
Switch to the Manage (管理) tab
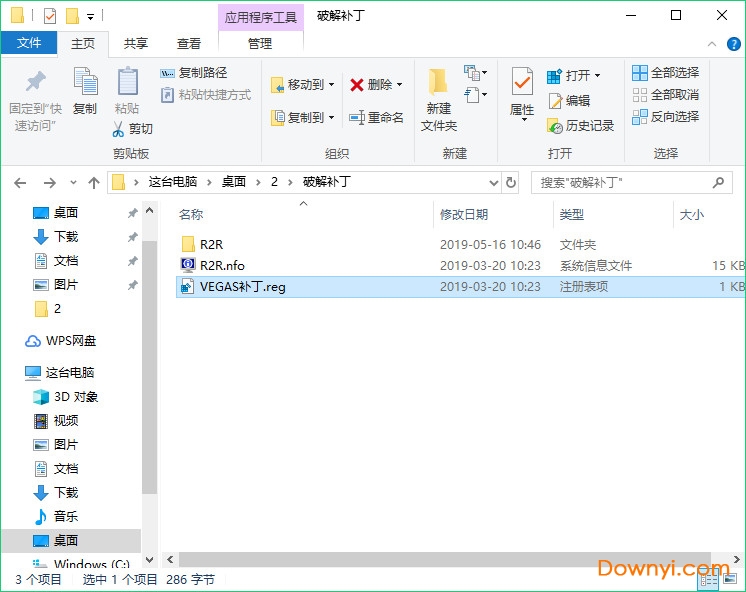click(260, 44)
